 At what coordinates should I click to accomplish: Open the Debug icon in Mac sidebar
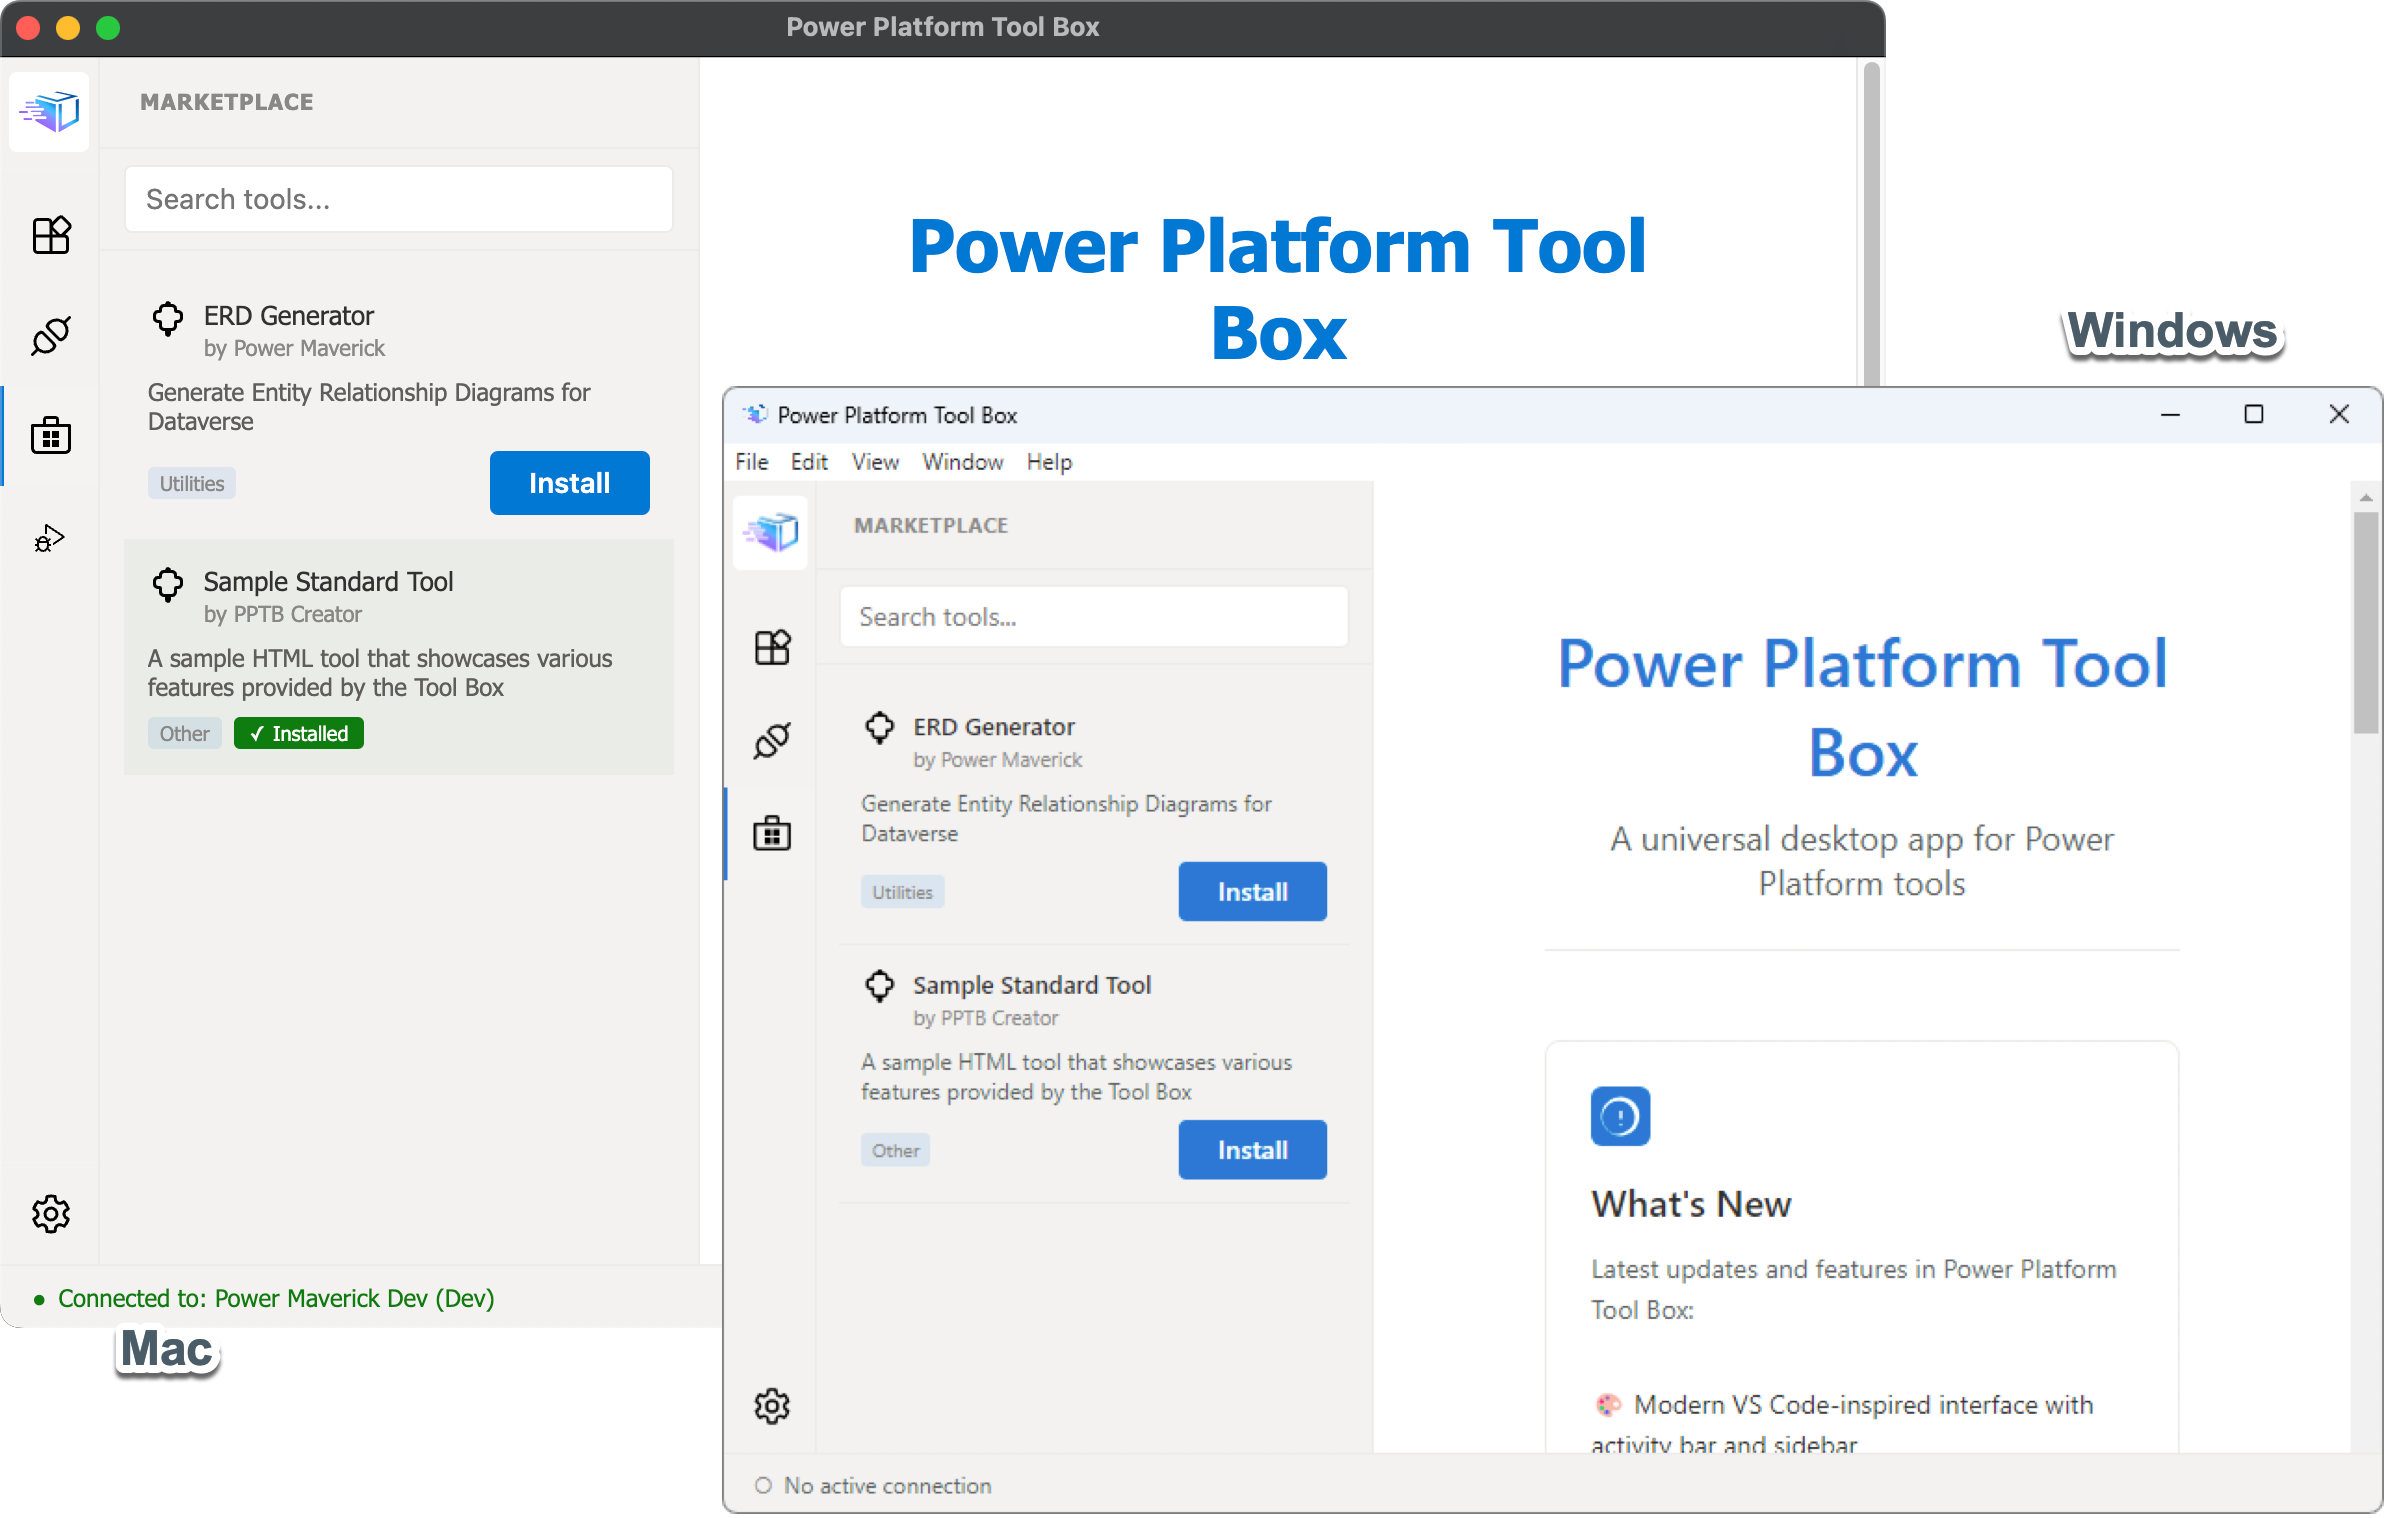coord(49,538)
